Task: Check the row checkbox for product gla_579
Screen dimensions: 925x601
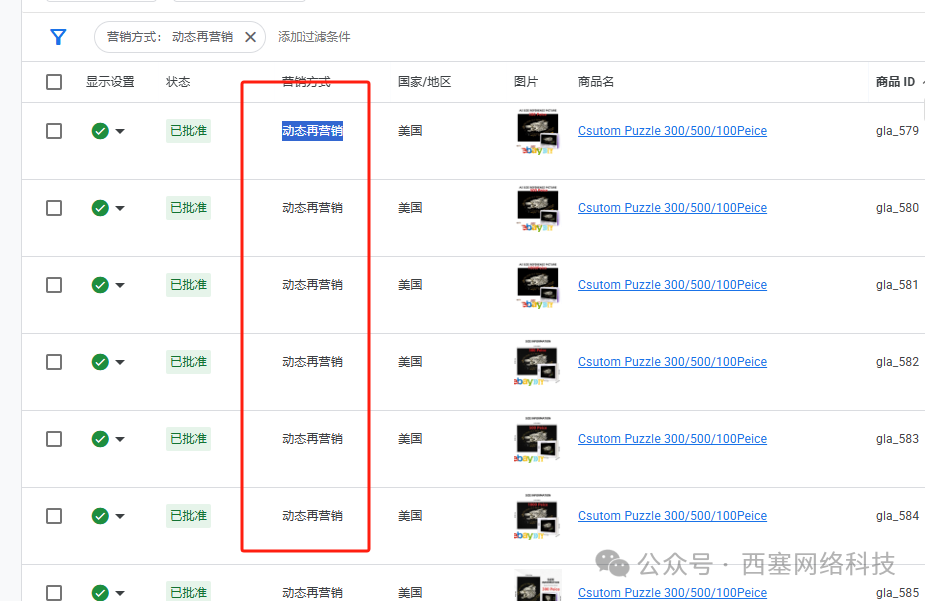Action: coord(54,131)
